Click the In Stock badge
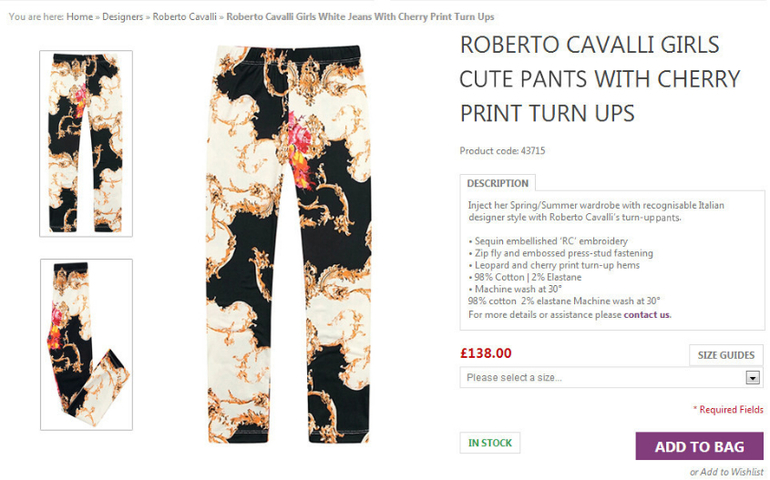 (x=490, y=443)
